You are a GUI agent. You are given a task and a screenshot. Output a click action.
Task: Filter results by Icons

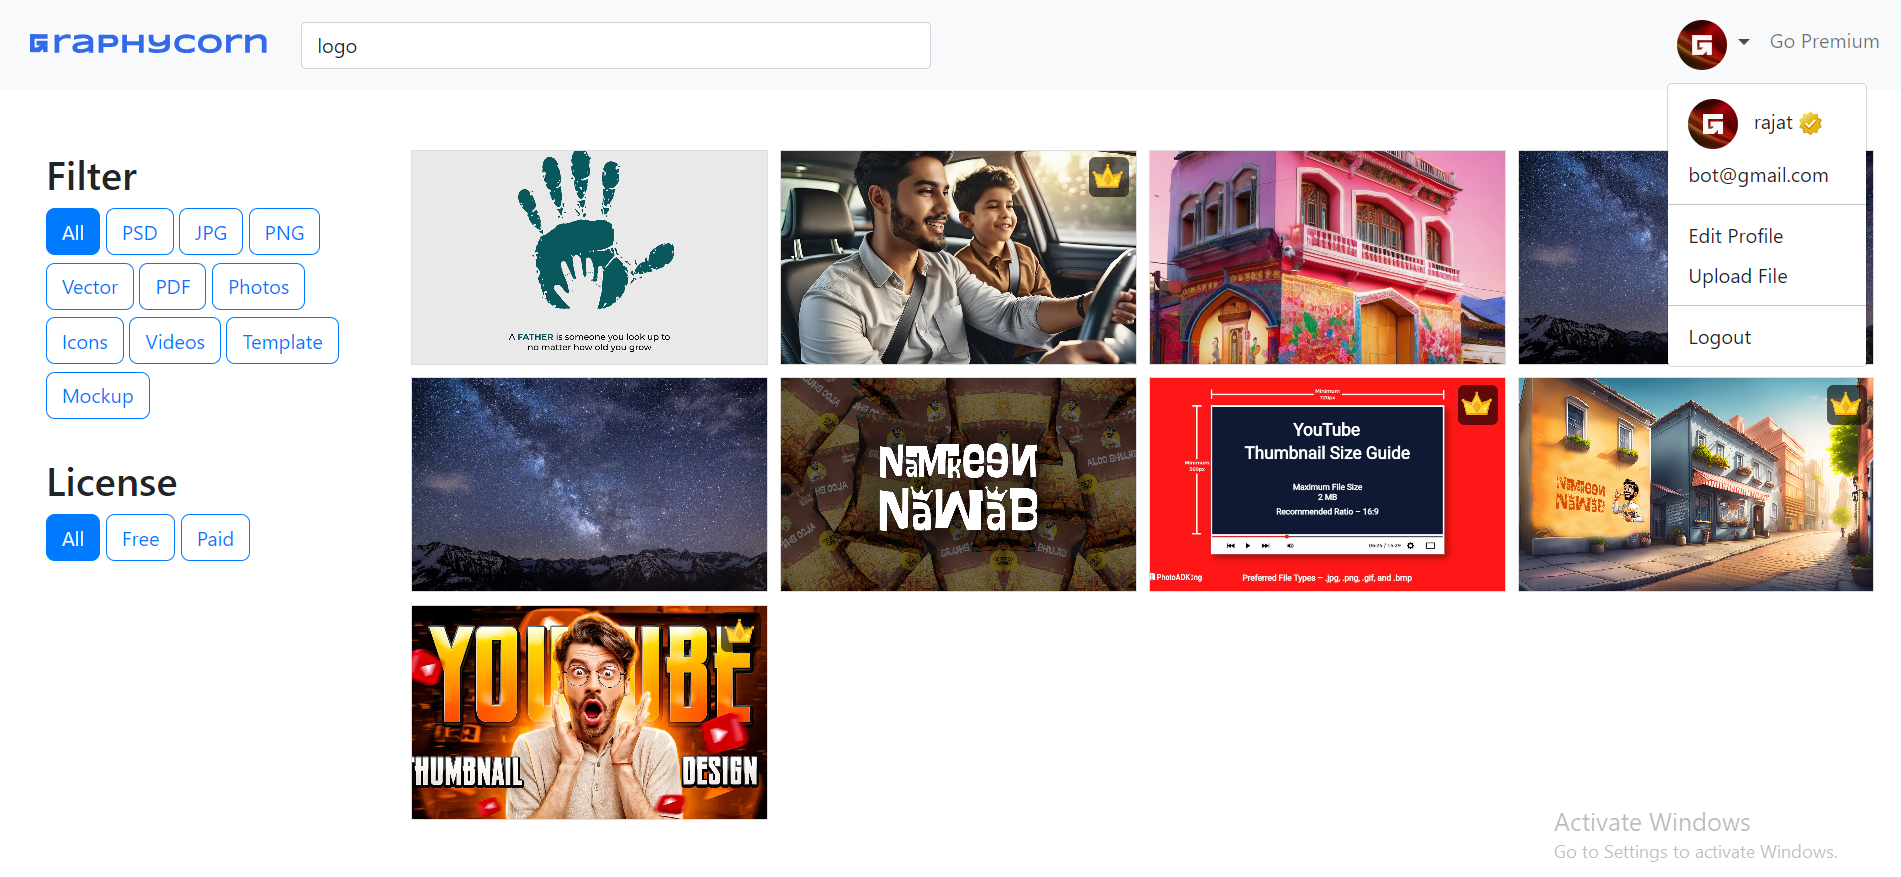tap(85, 341)
